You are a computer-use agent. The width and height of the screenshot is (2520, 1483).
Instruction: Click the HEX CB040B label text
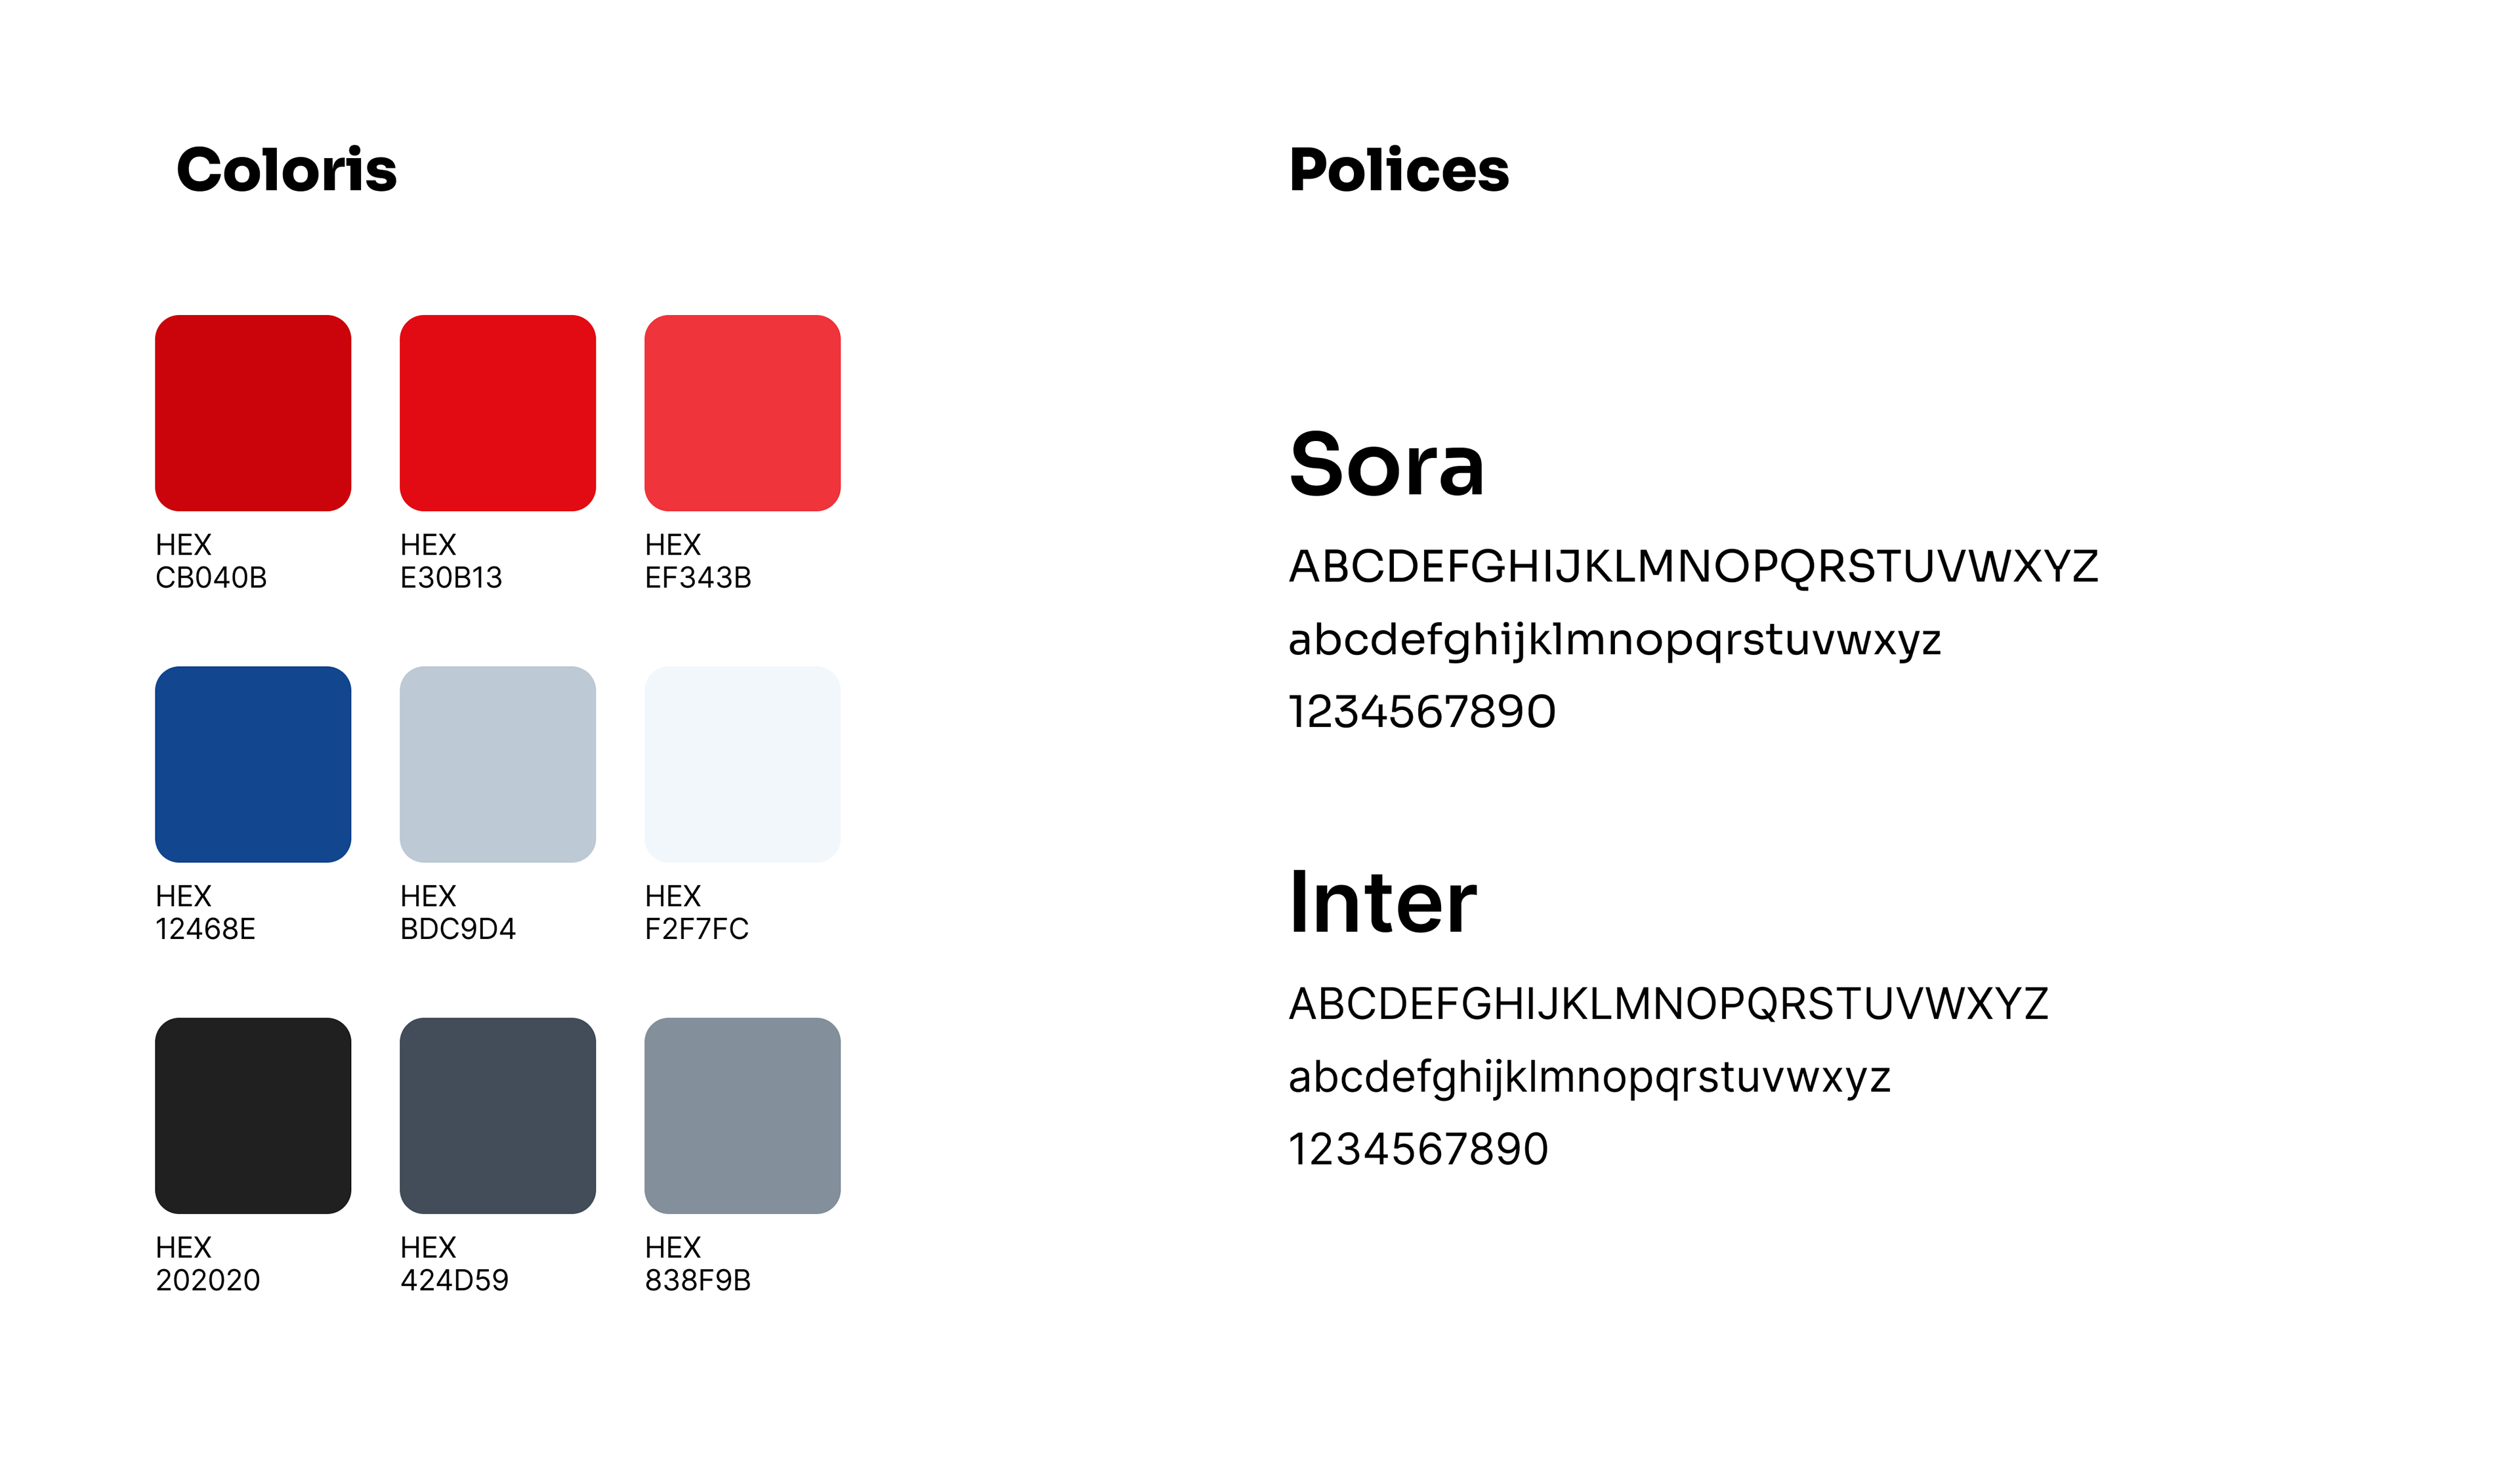point(211,561)
